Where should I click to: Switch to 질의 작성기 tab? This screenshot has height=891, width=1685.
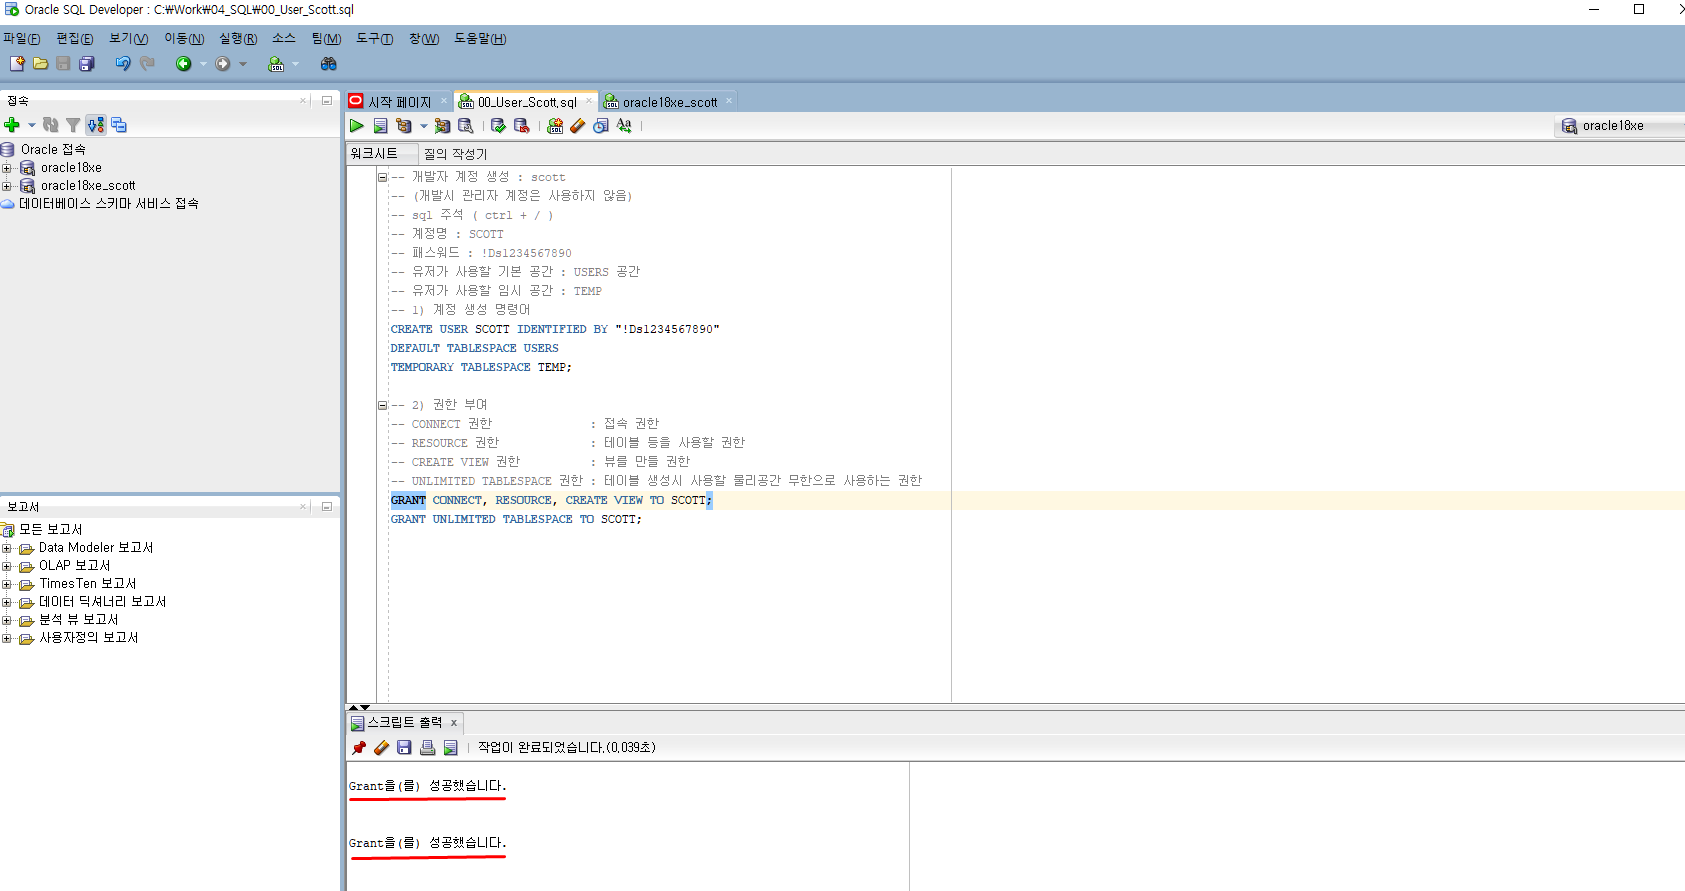tap(456, 154)
